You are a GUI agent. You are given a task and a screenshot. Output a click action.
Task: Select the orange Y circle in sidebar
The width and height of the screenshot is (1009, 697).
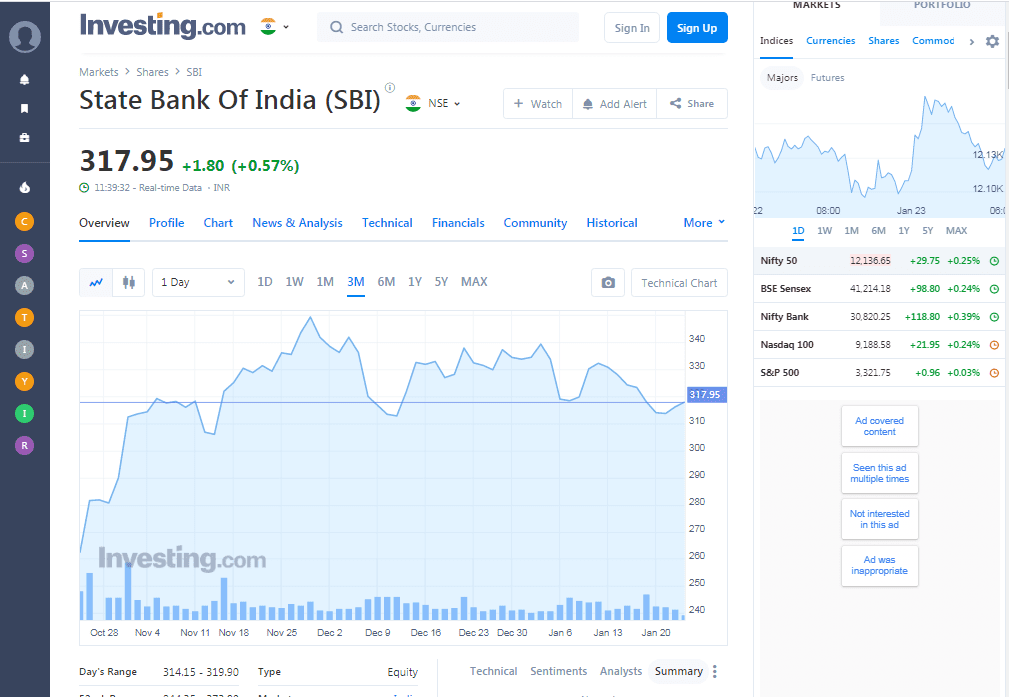24,382
